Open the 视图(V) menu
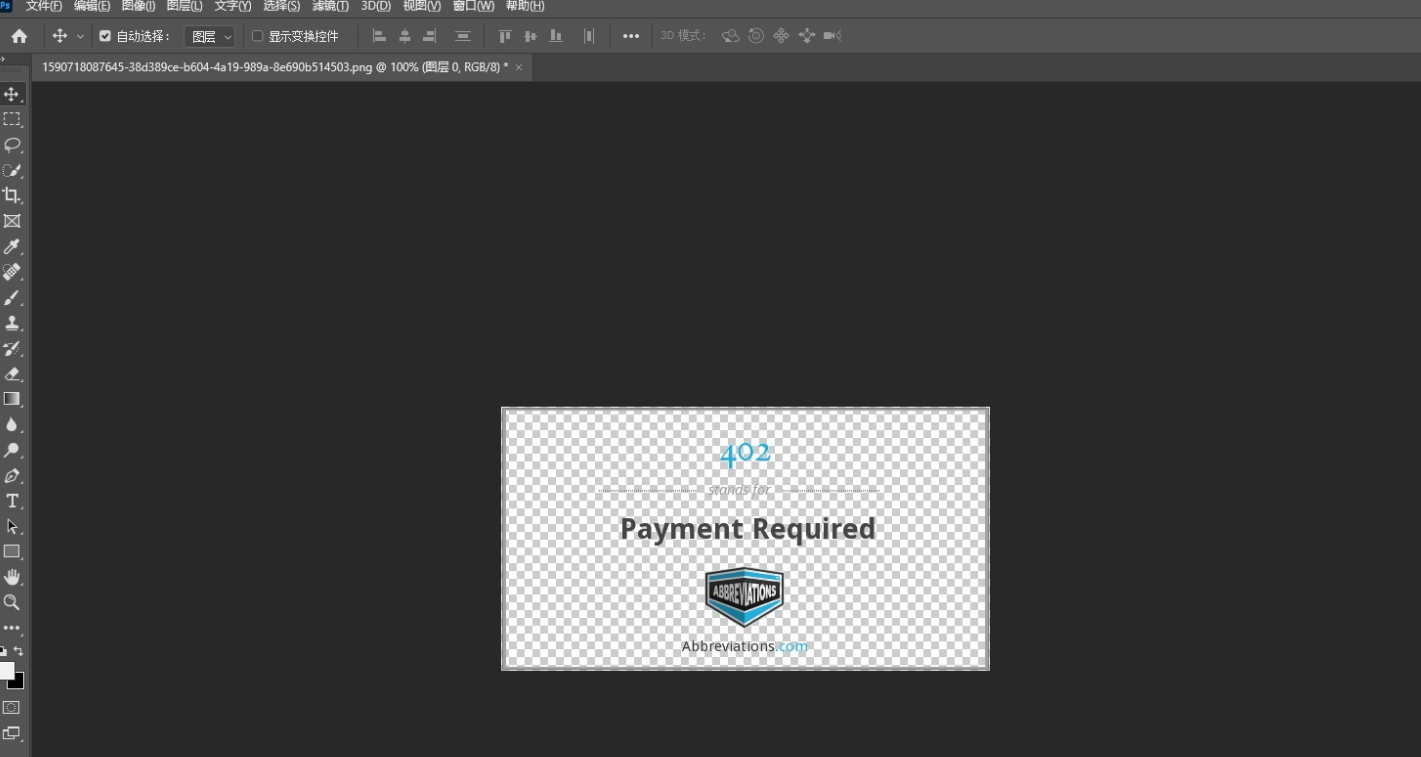This screenshot has width=1421, height=757. [422, 6]
